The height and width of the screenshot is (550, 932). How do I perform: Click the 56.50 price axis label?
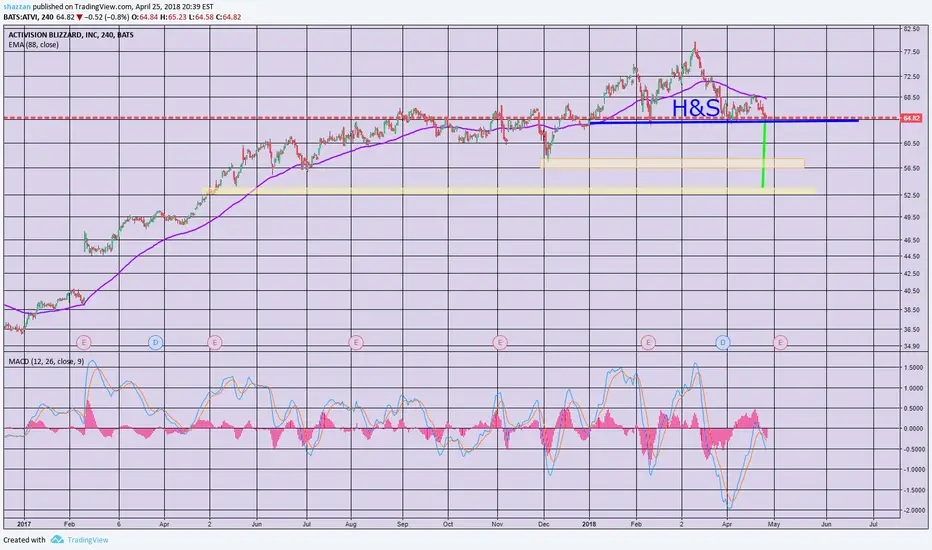(x=911, y=168)
